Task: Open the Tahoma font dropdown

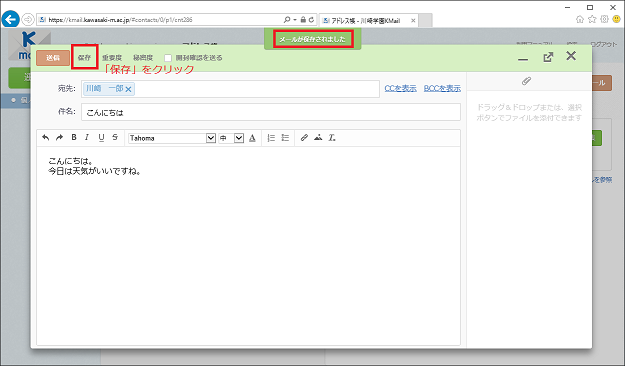Action: click(172, 138)
